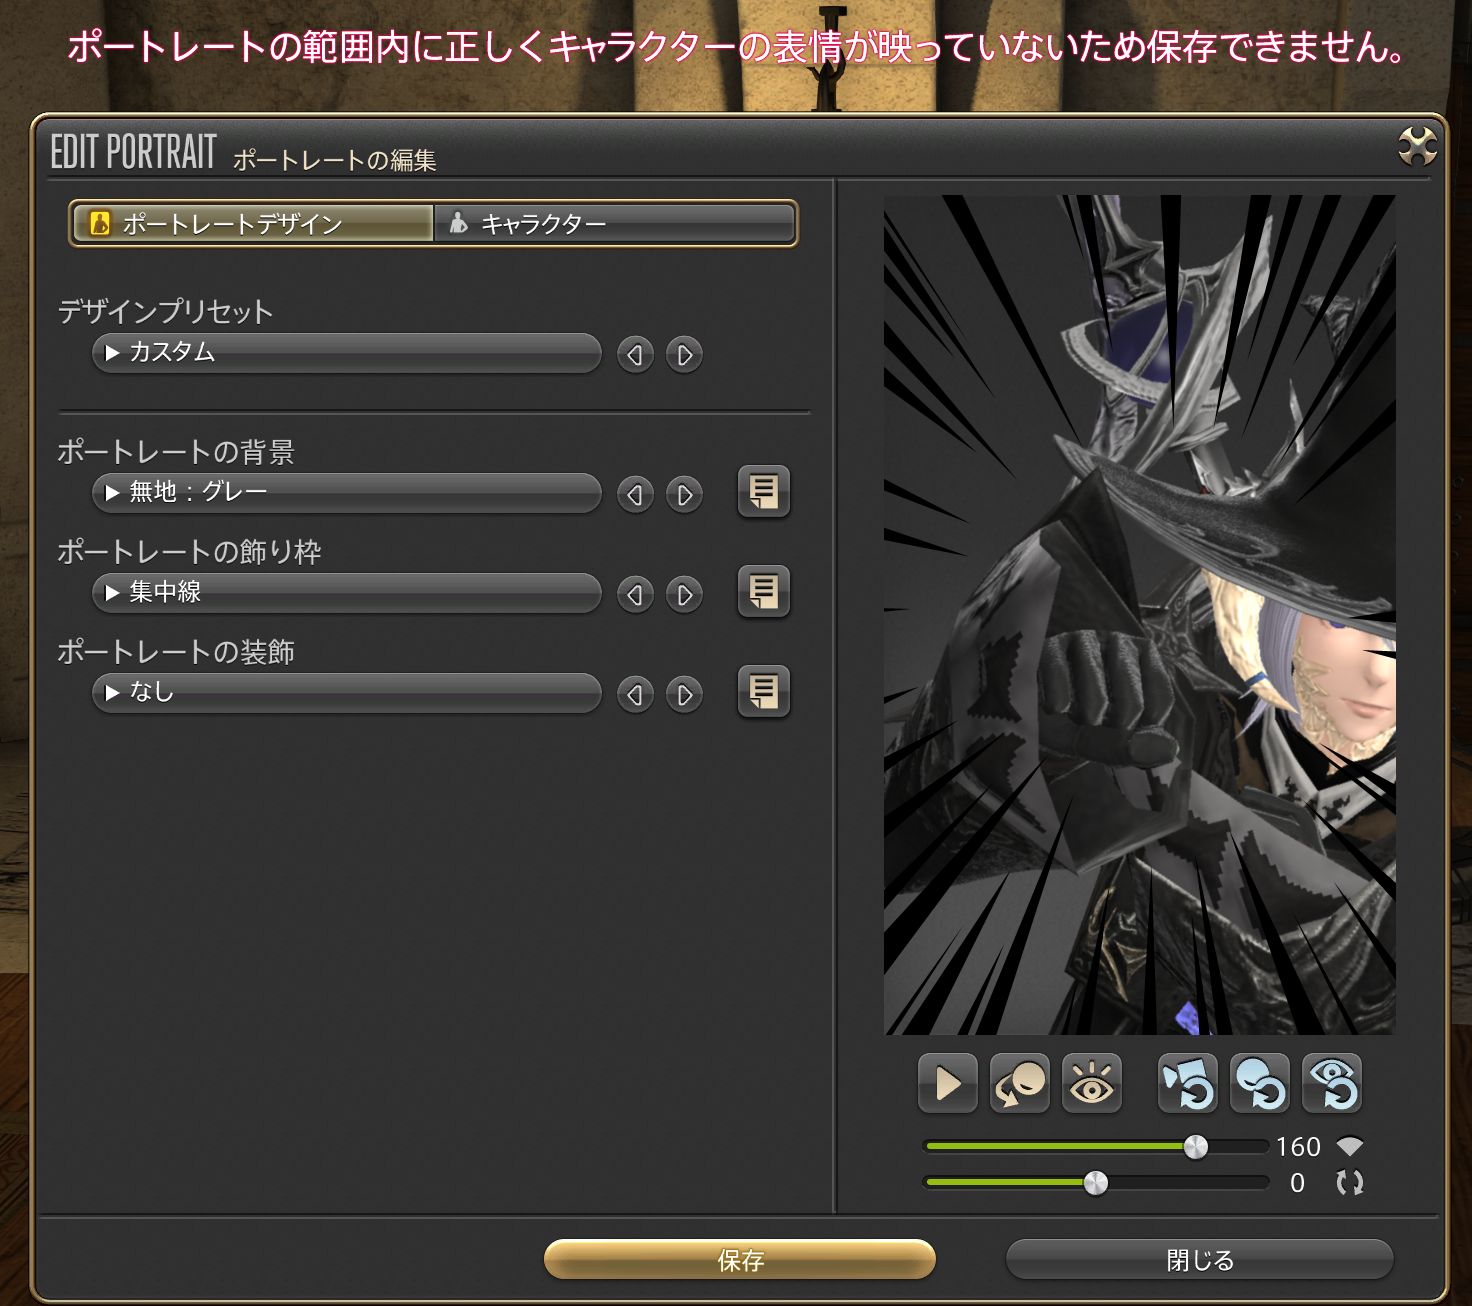
Task: Expand the 集中線 frame dropdown
Action: (346, 593)
